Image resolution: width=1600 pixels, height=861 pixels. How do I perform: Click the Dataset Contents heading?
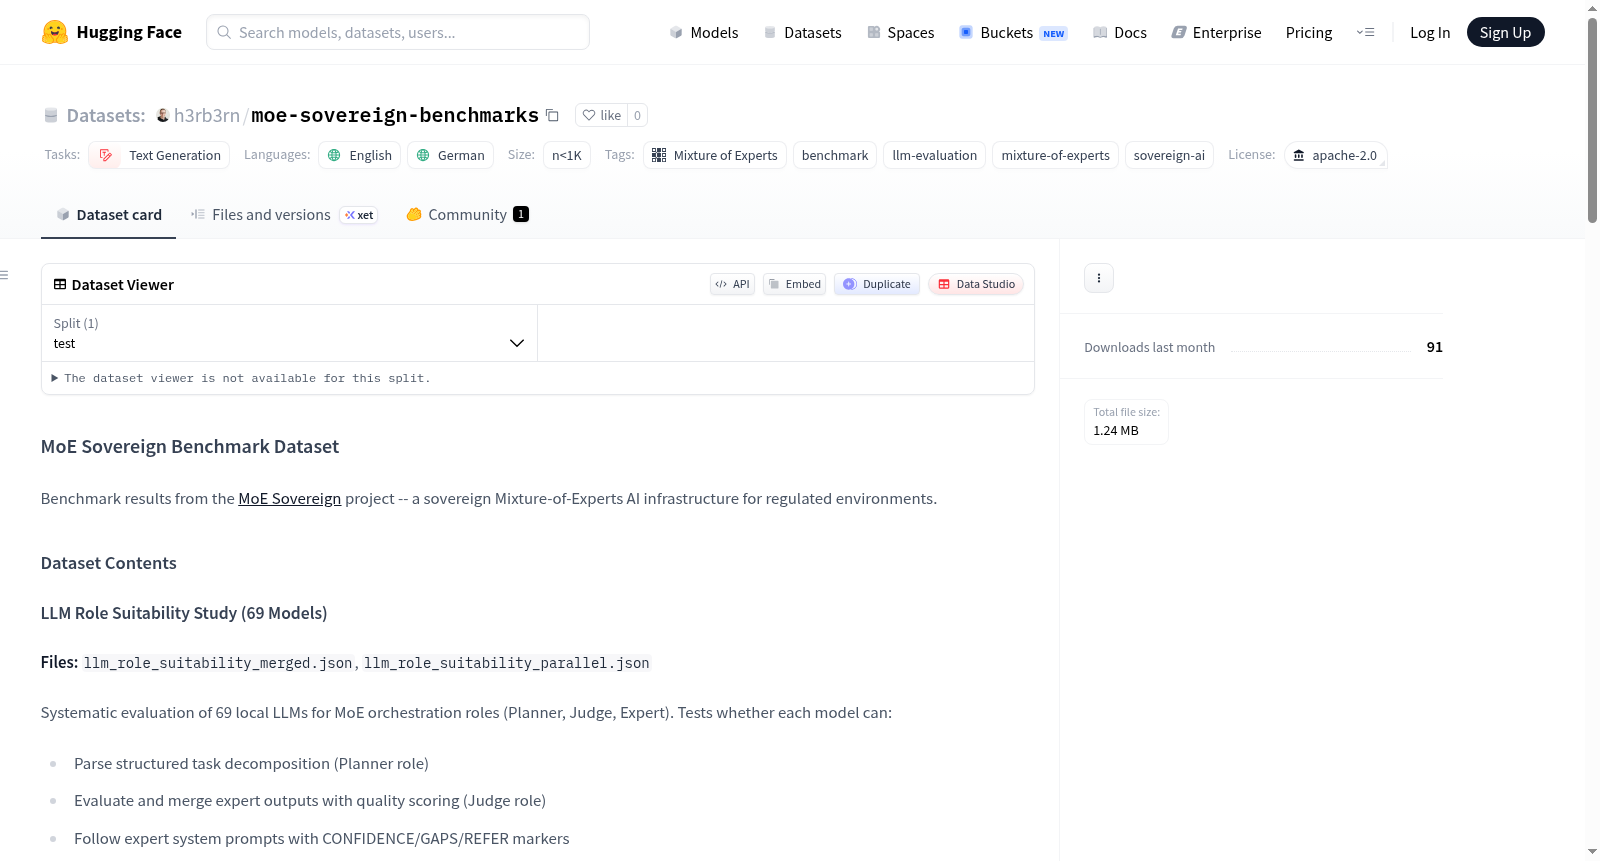point(109,563)
